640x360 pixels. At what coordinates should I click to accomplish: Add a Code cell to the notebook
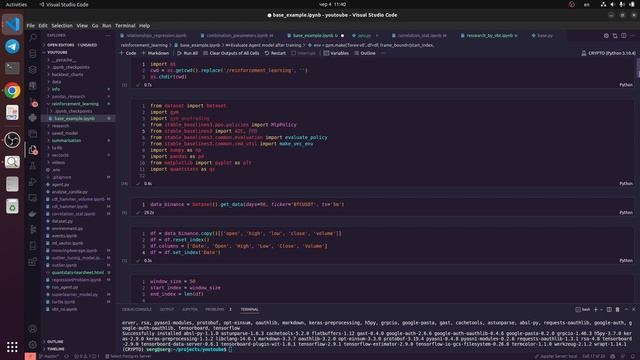(128, 53)
